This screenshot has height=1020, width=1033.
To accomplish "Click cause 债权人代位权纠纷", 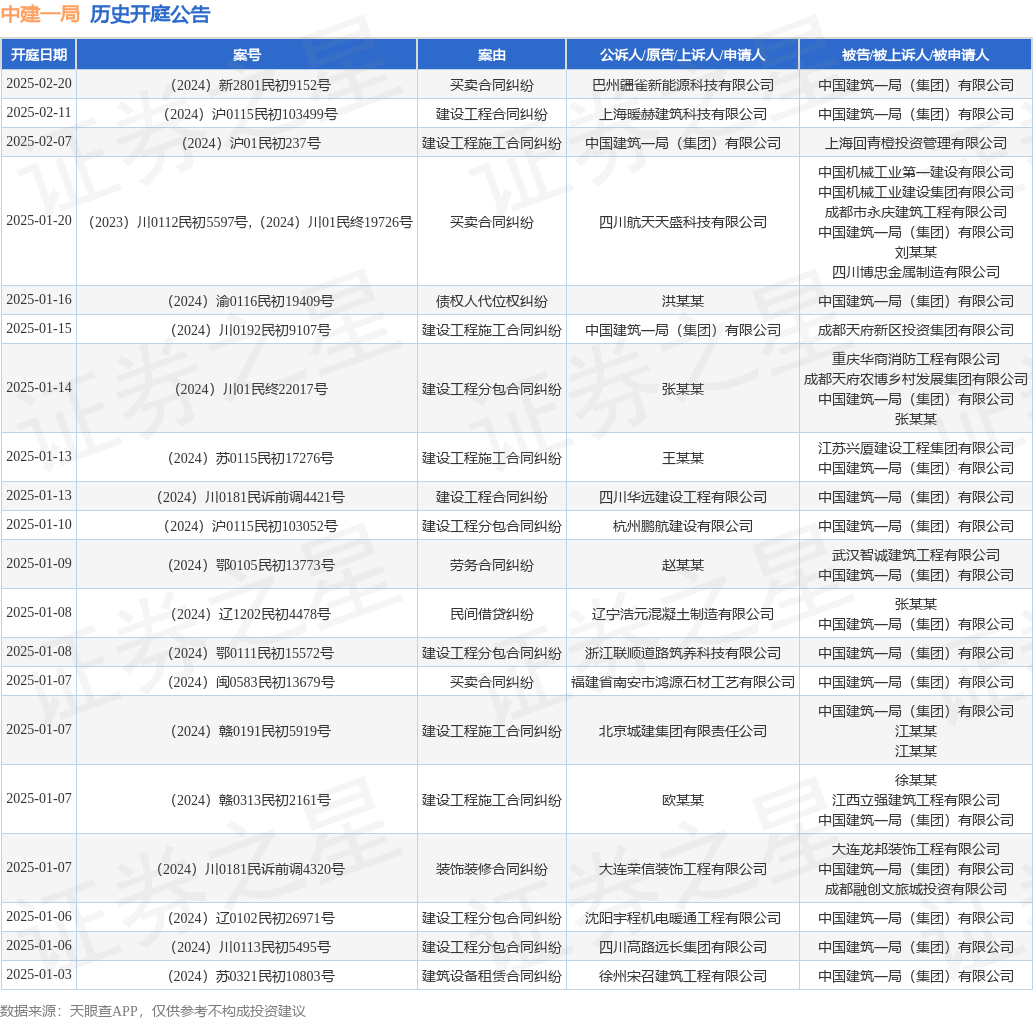I will point(491,301).
